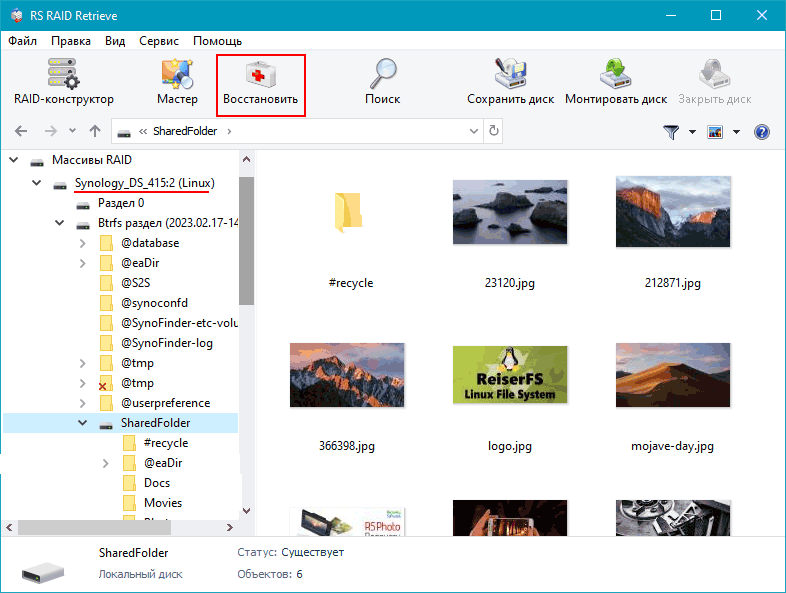Image resolution: width=786 pixels, height=593 pixels.
Task: Open navigation history dropdown arrow
Action: (73, 131)
